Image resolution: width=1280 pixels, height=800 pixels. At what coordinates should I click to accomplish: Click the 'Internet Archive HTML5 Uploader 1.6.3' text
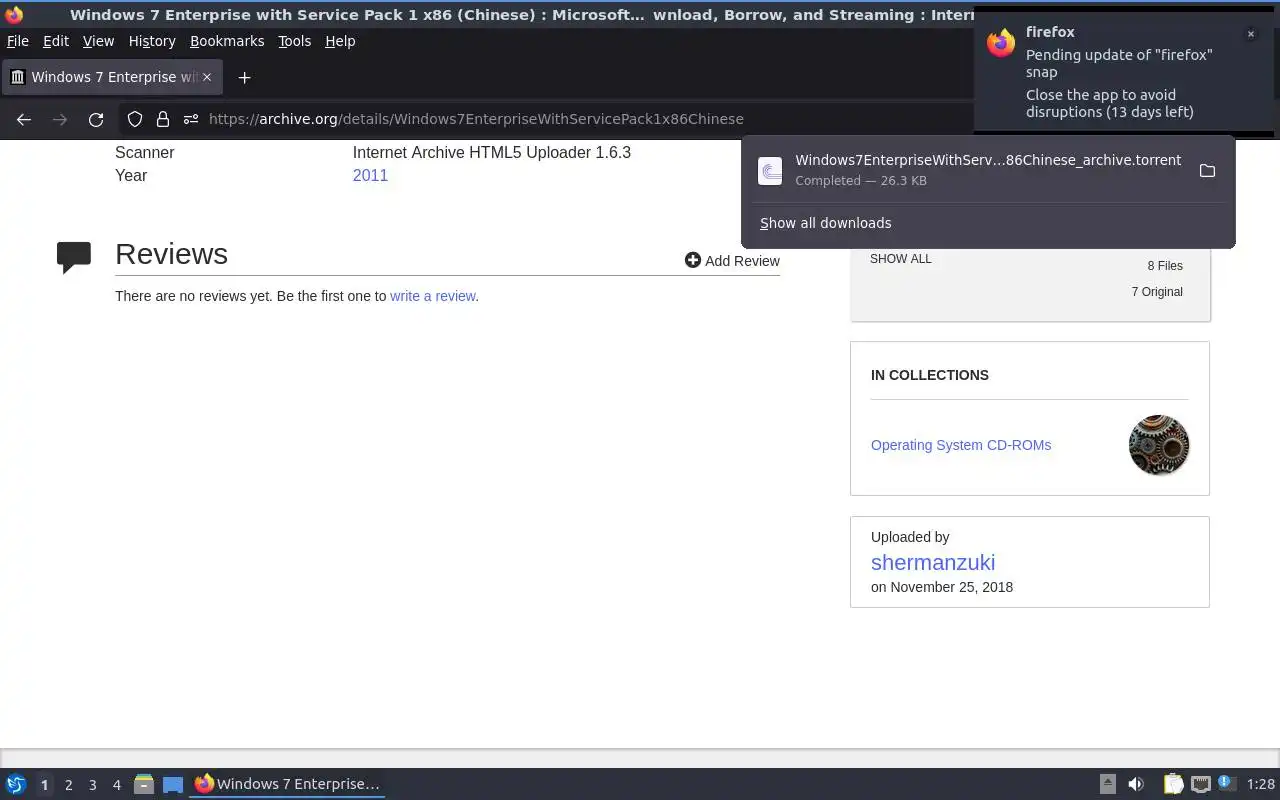pos(492,153)
